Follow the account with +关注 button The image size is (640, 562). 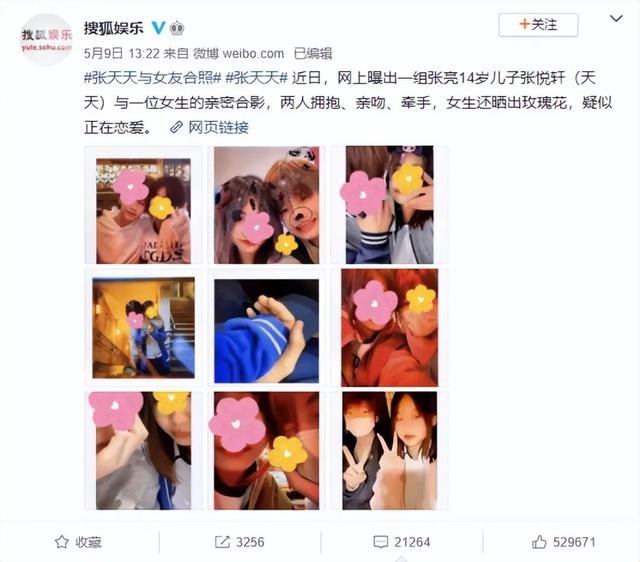(x=538, y=25)
